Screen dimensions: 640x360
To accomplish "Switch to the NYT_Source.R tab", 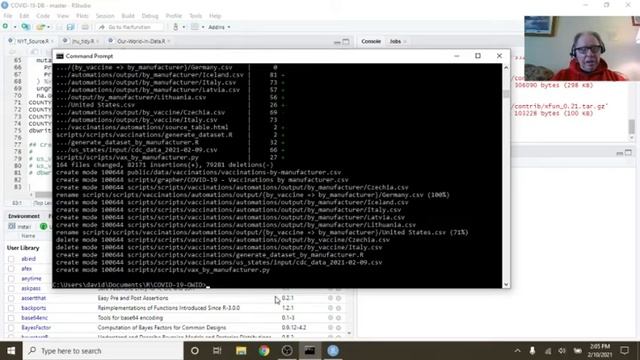I will [x=32, y=41].
